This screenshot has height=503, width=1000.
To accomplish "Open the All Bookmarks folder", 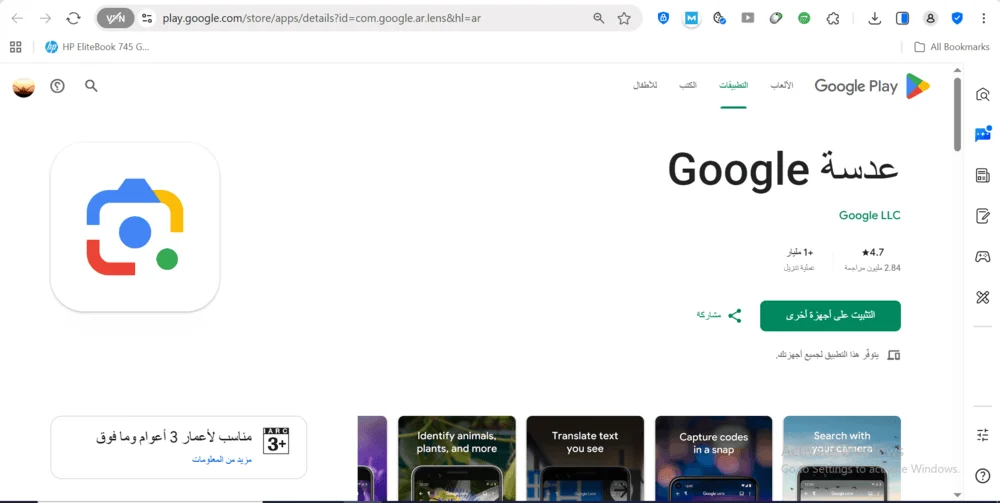I will 952,47.
